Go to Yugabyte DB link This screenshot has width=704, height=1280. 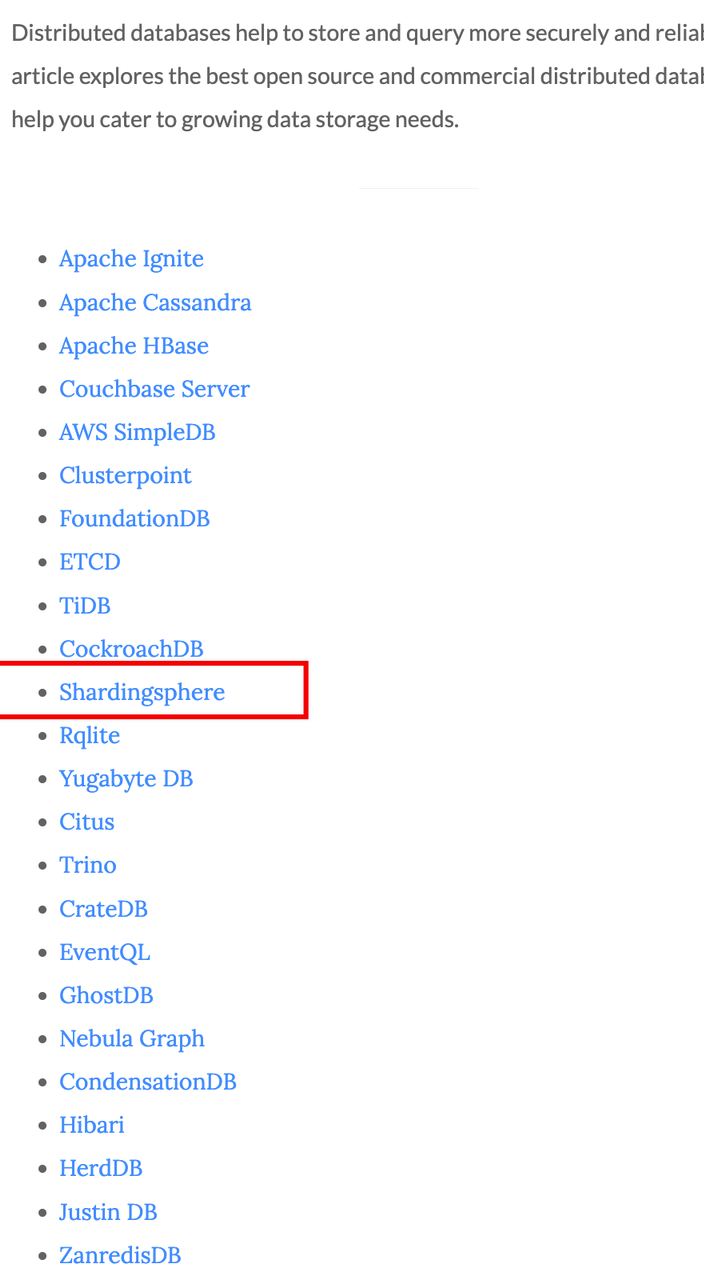pyautogui.click(x=126, y=778)
